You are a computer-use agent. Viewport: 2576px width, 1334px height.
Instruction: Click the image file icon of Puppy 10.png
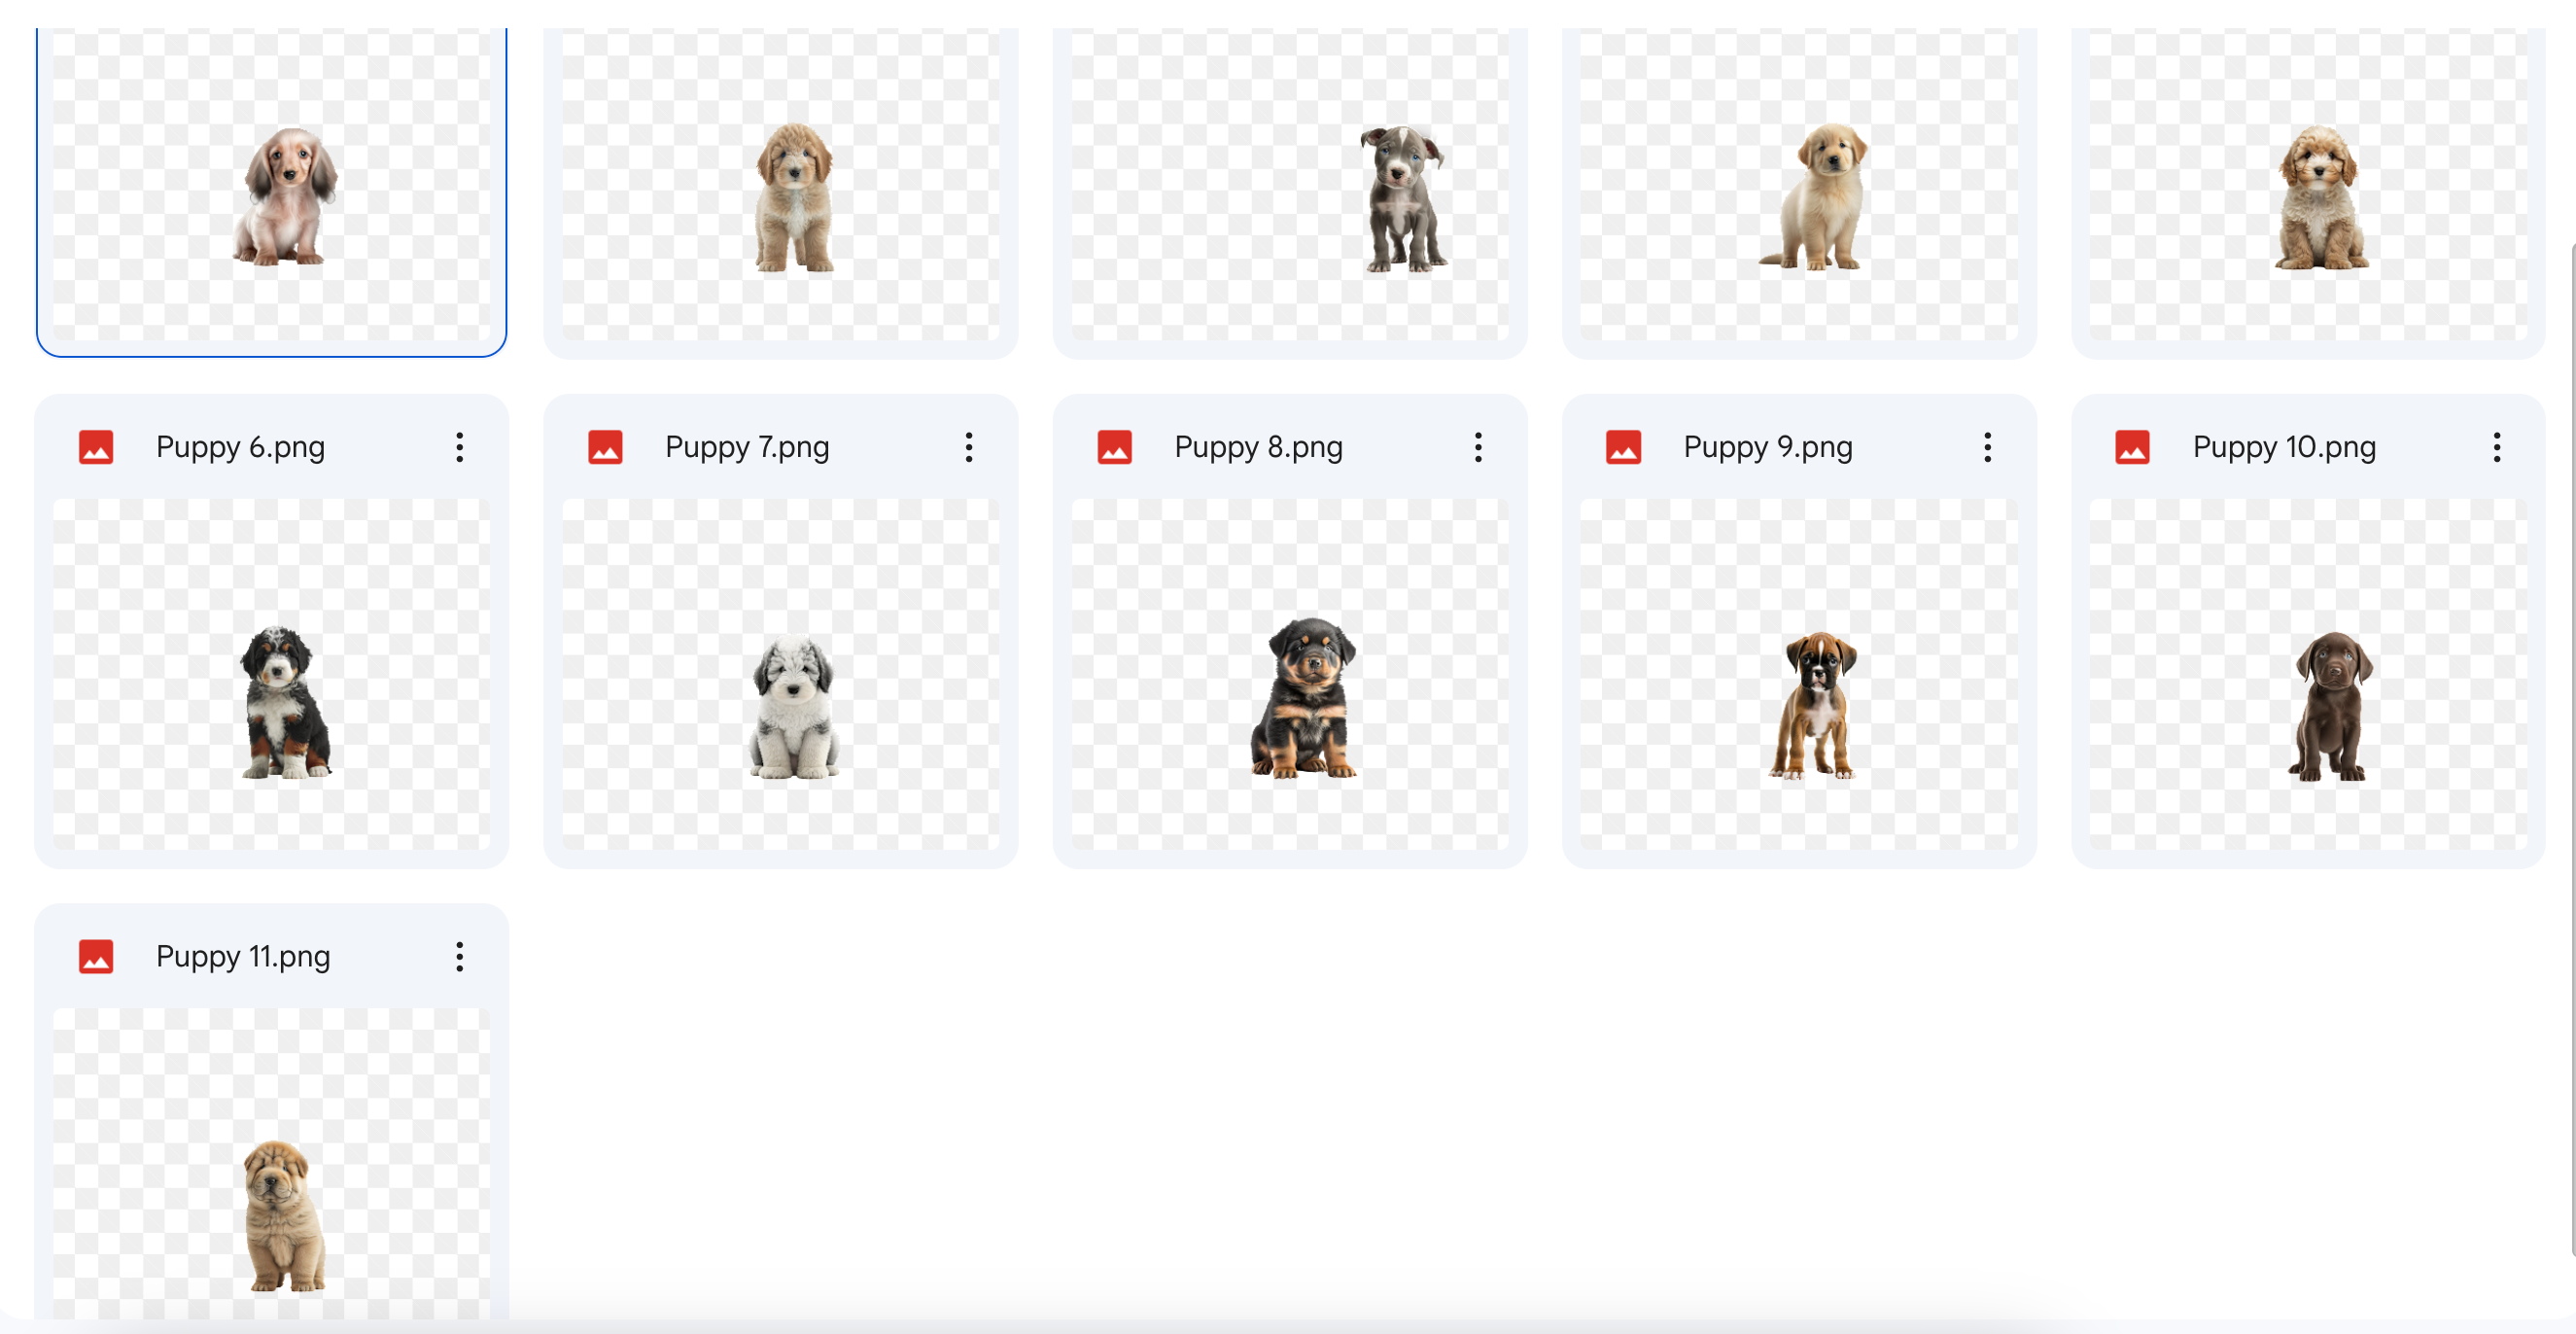click(x=2132, y=447)
